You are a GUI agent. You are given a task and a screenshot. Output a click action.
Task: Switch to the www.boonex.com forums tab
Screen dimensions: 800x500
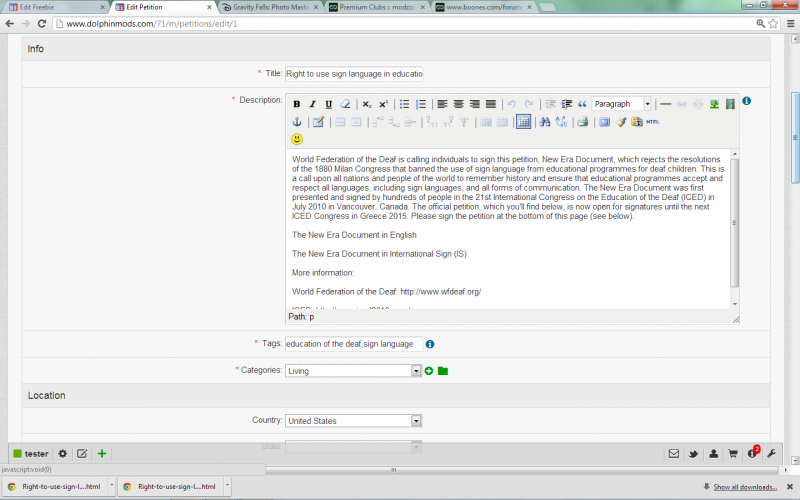click(484, 7)
